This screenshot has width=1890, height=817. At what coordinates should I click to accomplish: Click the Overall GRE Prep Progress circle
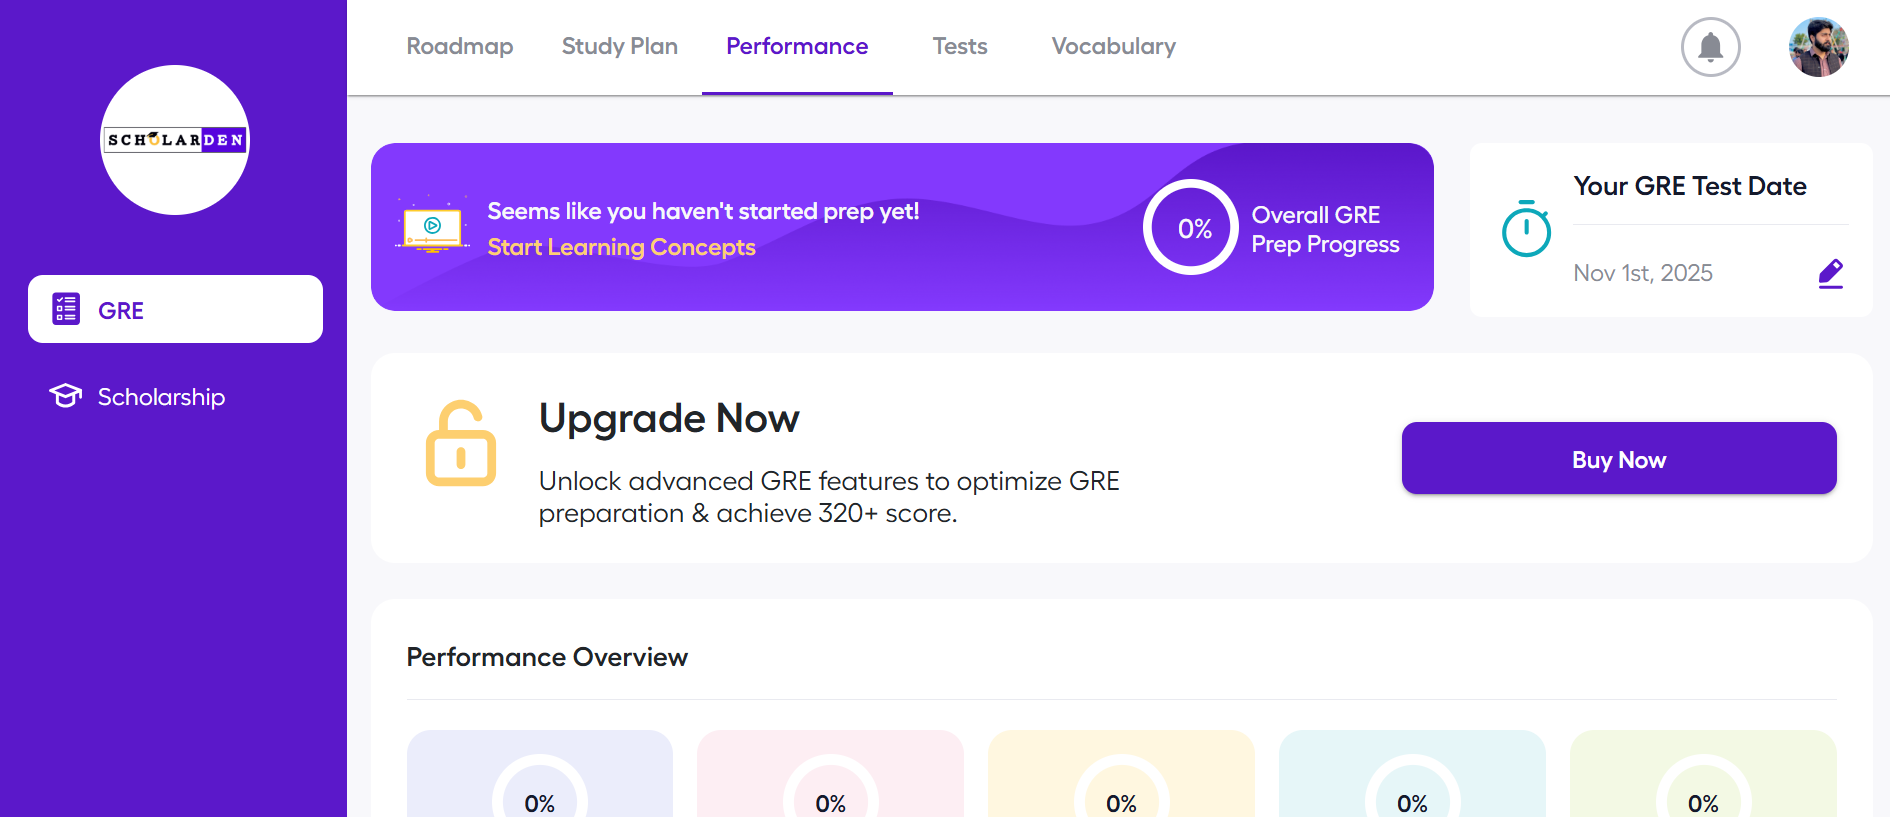tap(1190, 227)
